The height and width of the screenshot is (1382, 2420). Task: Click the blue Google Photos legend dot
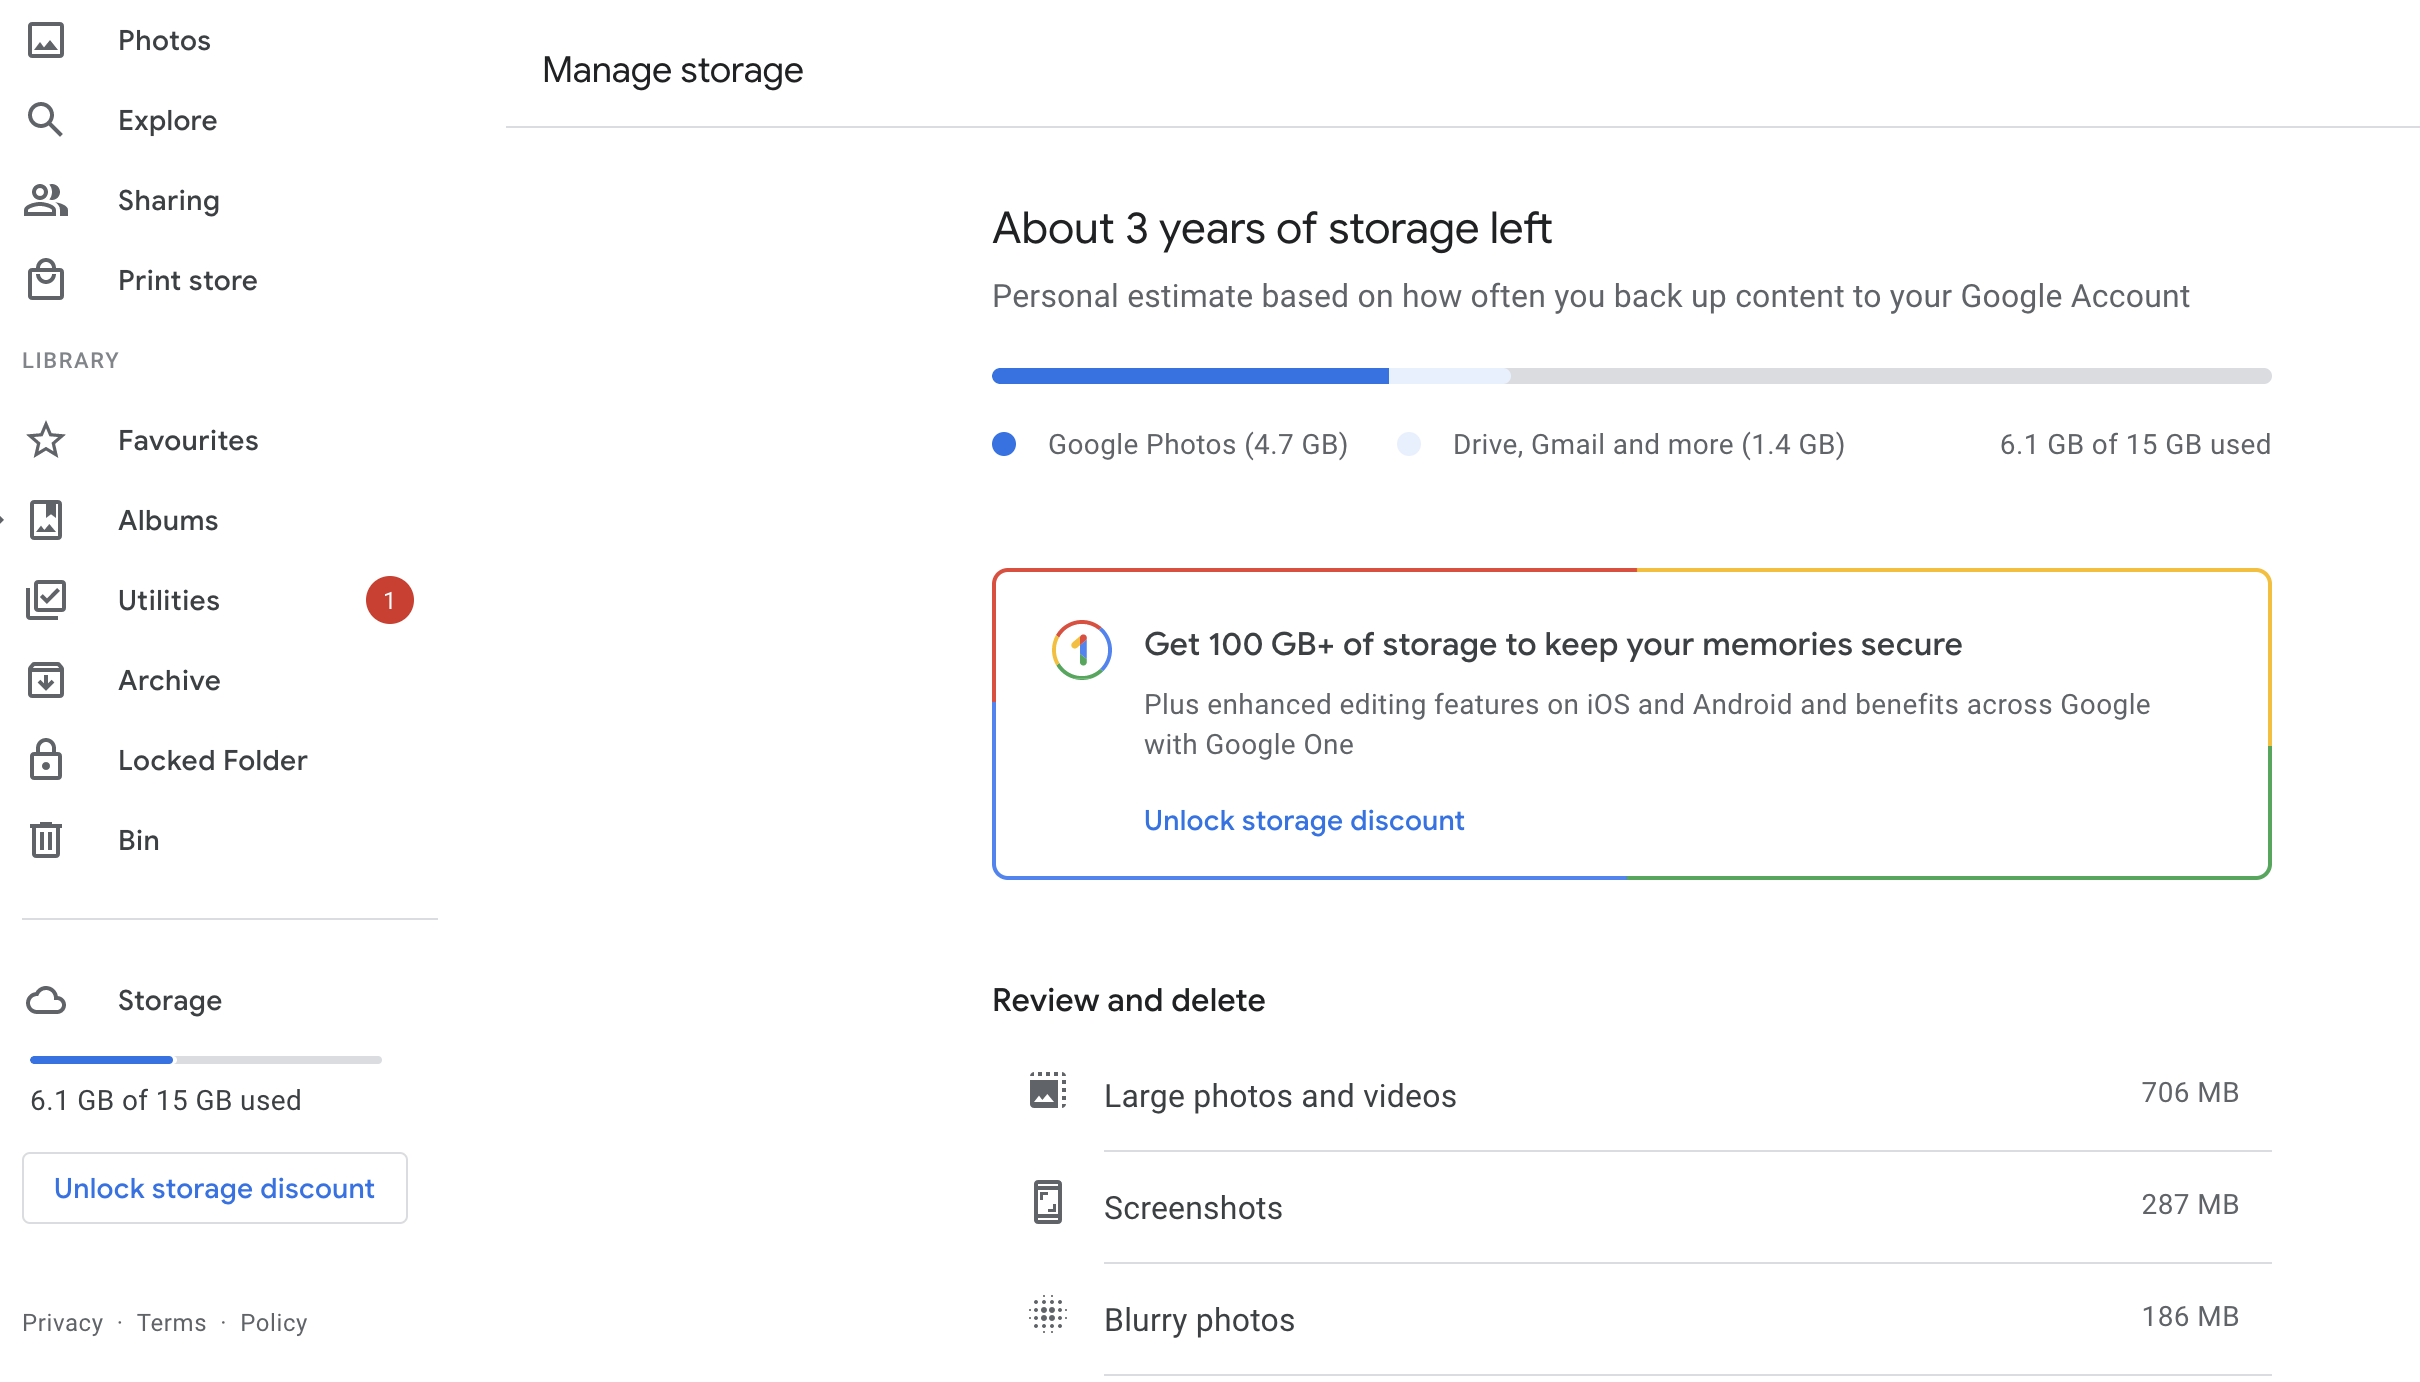pyautogui.click(x=1004, y=444)
